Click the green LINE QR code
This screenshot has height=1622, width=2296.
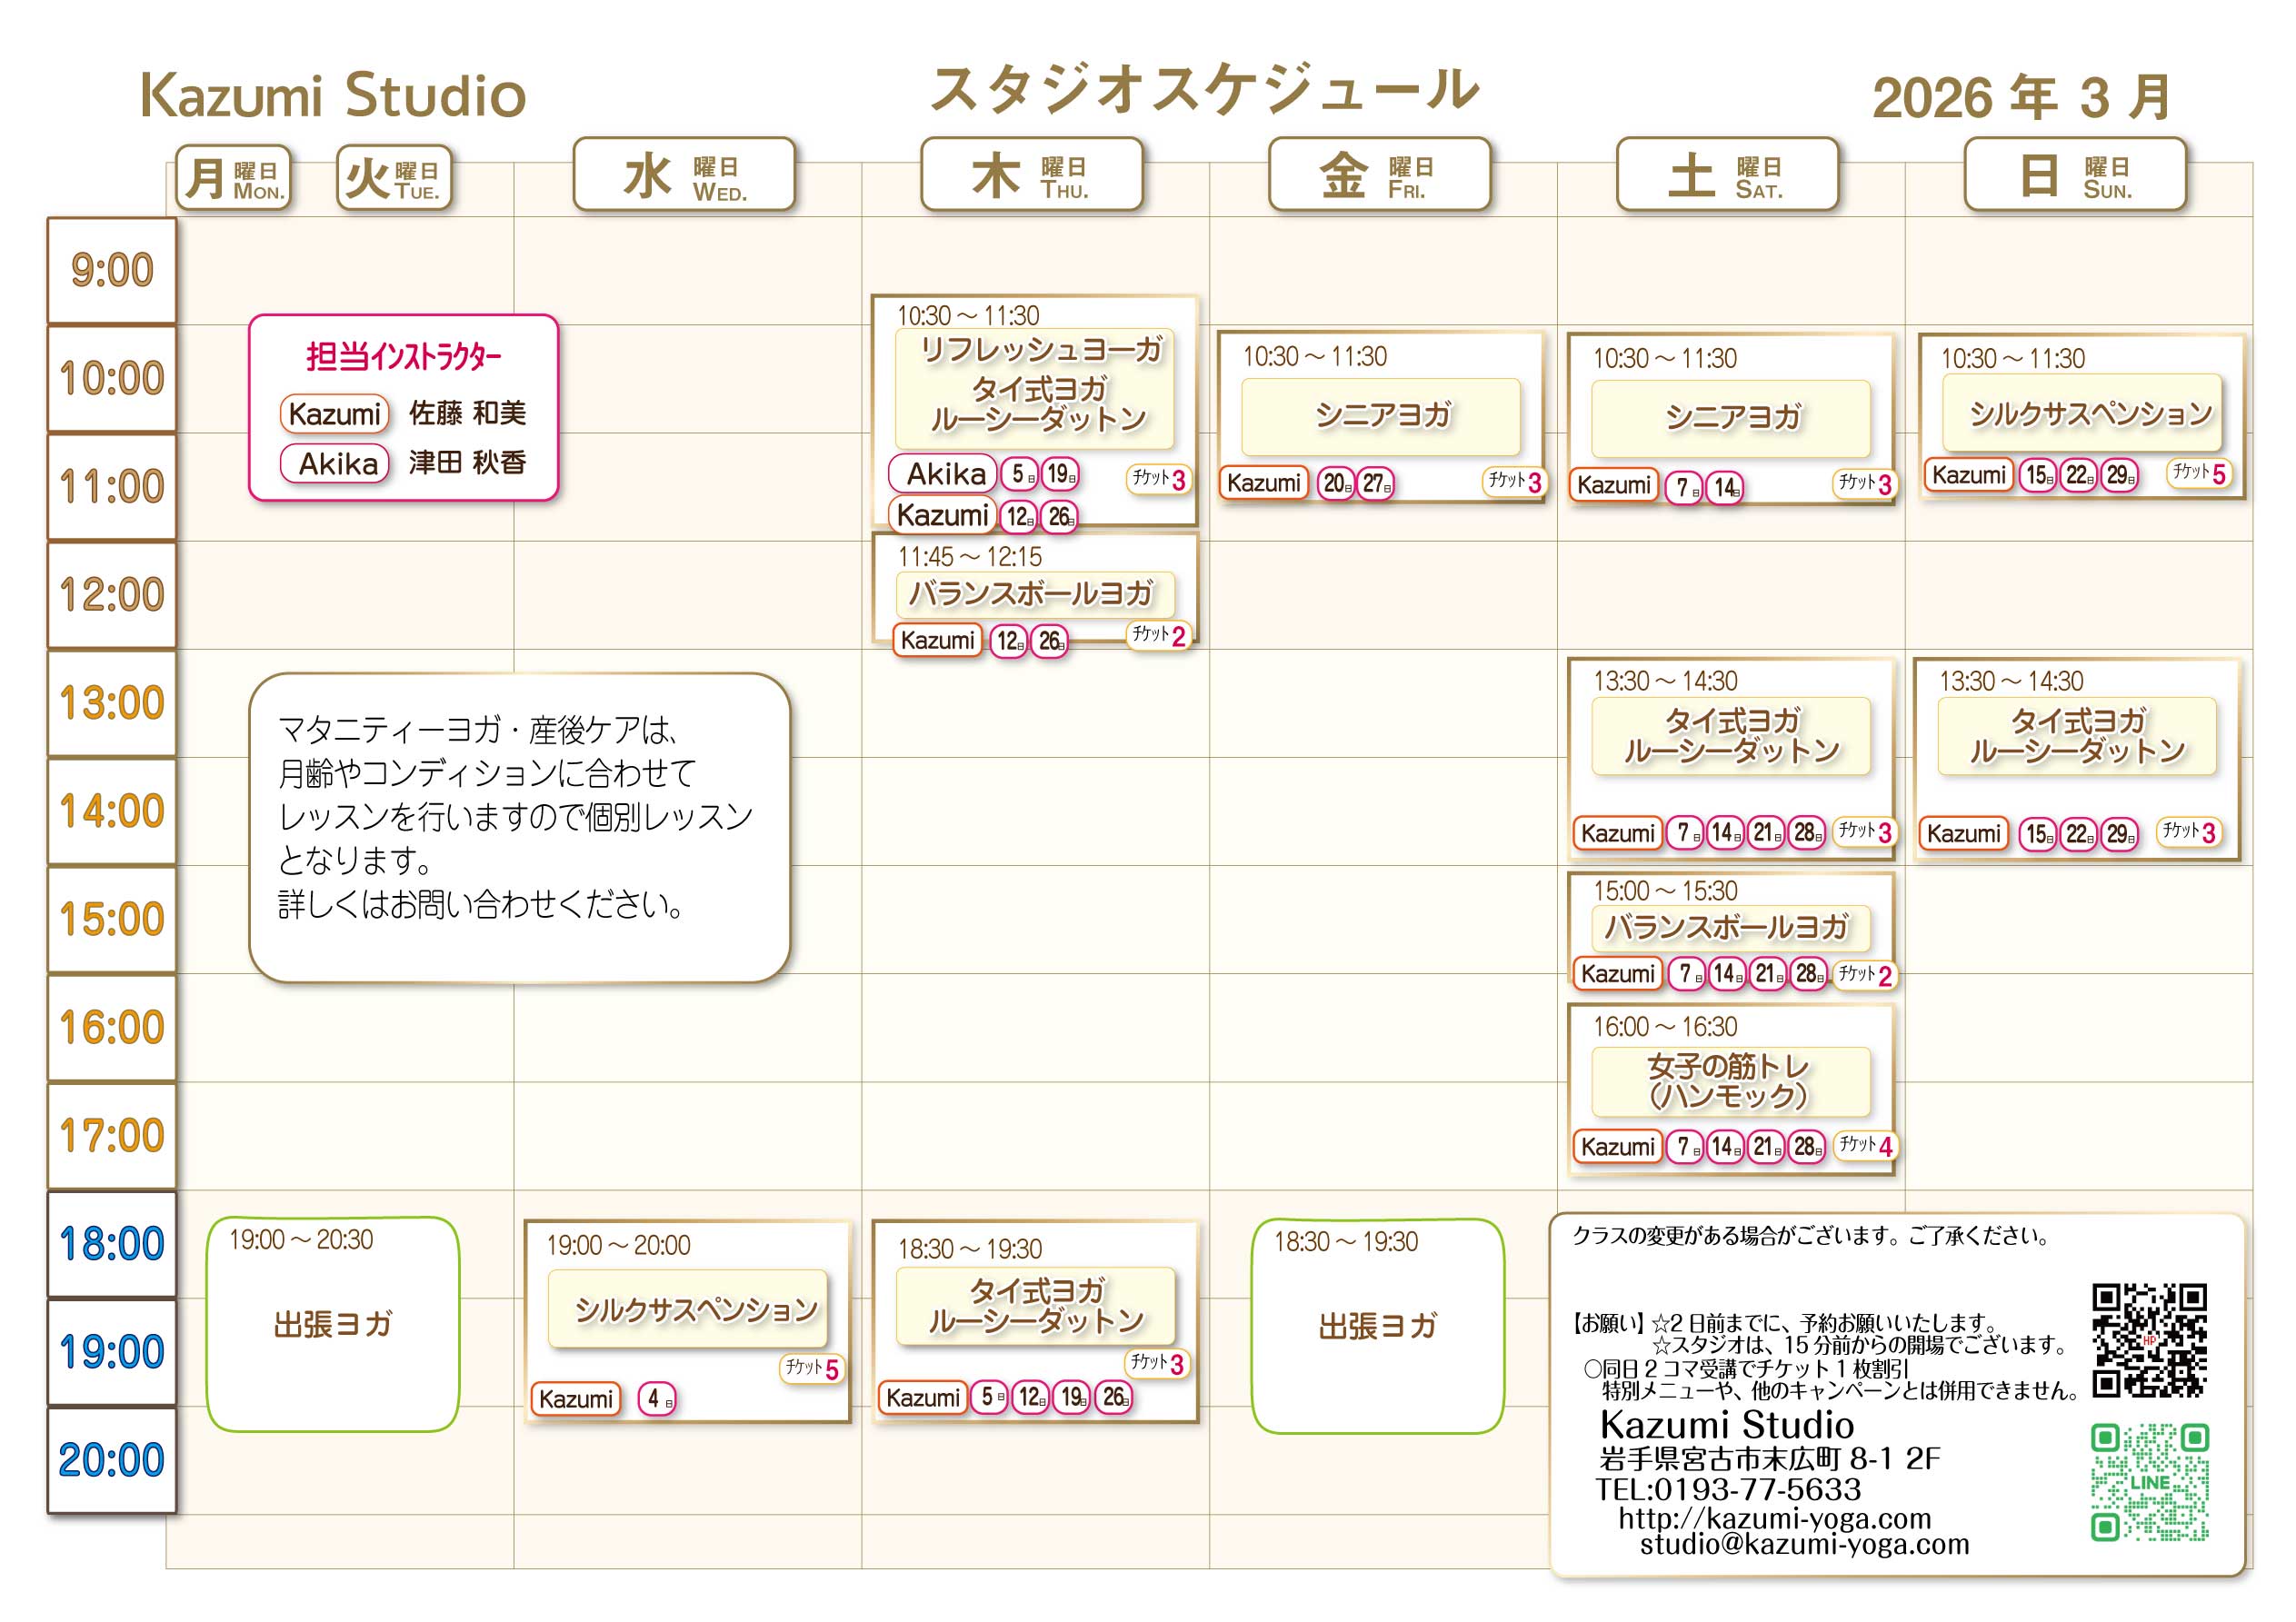pos(2149,1481)
